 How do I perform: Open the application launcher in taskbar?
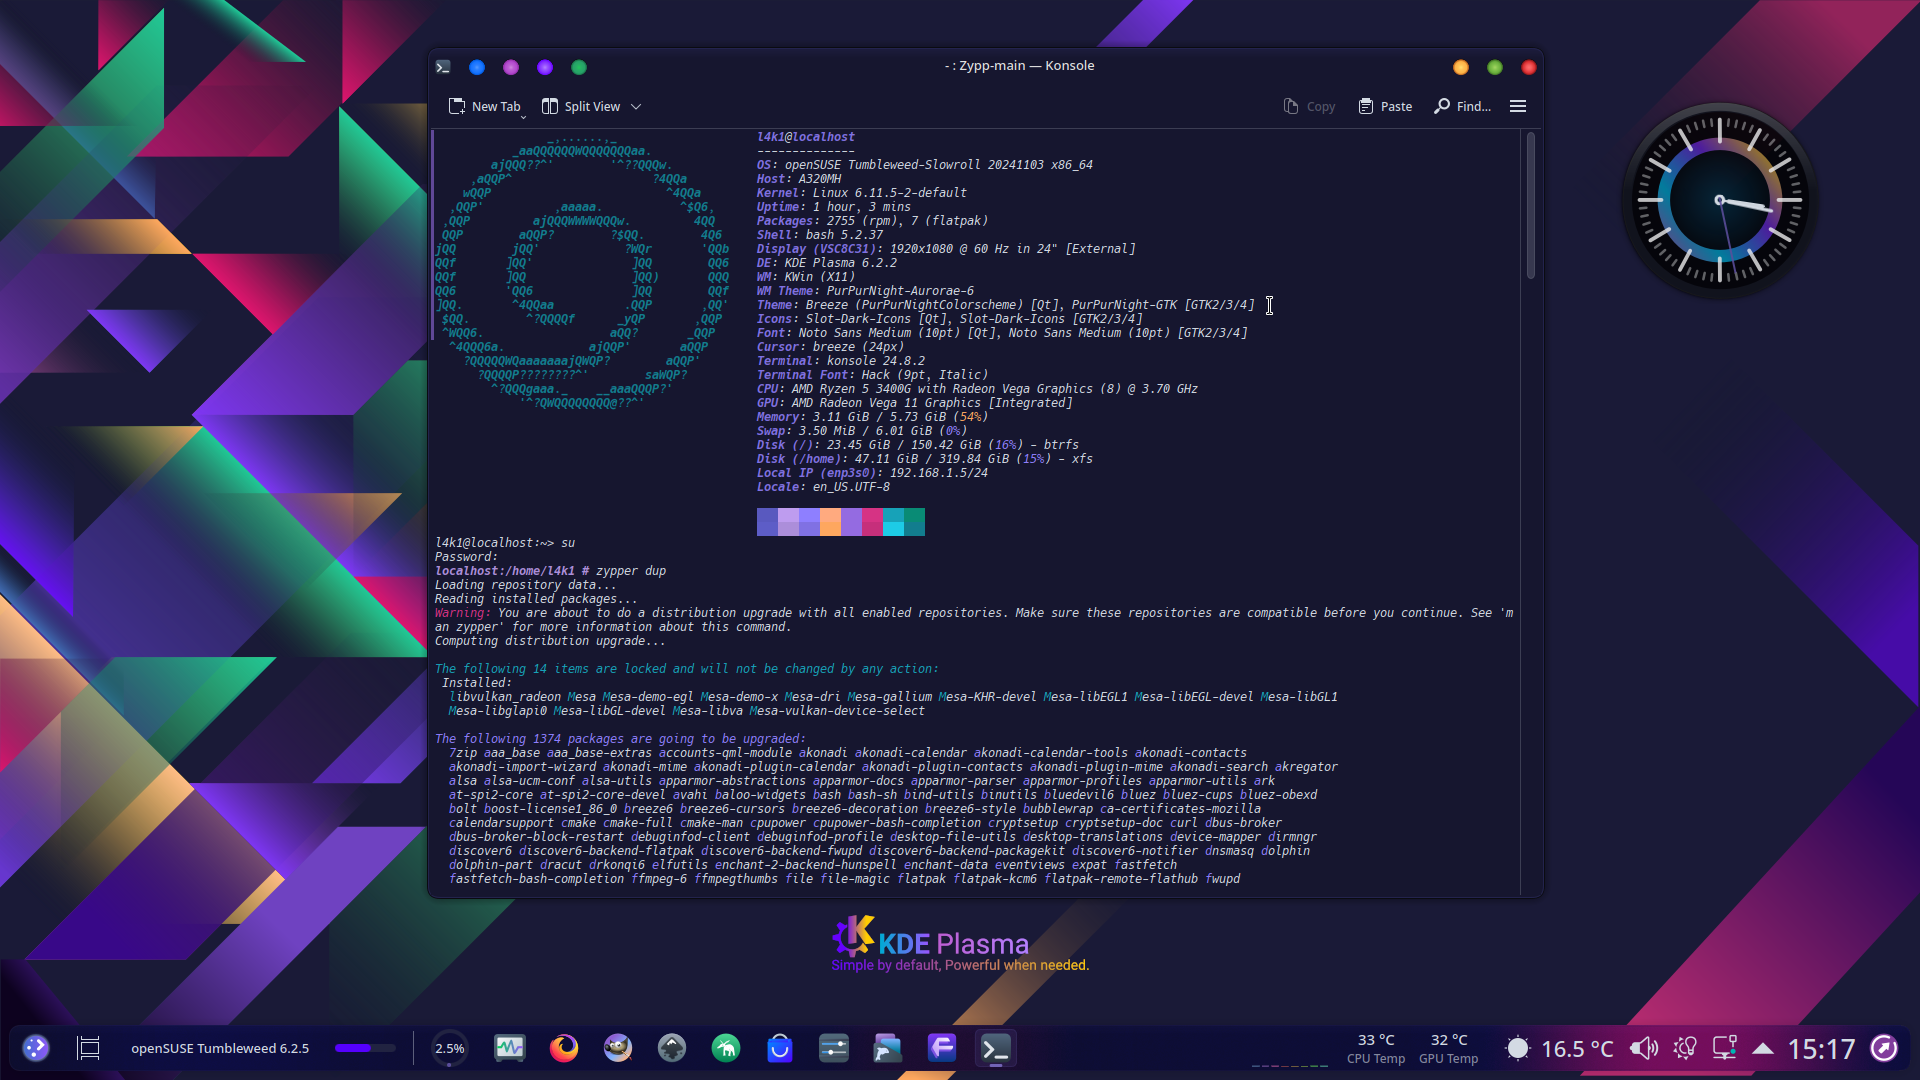36,1048
